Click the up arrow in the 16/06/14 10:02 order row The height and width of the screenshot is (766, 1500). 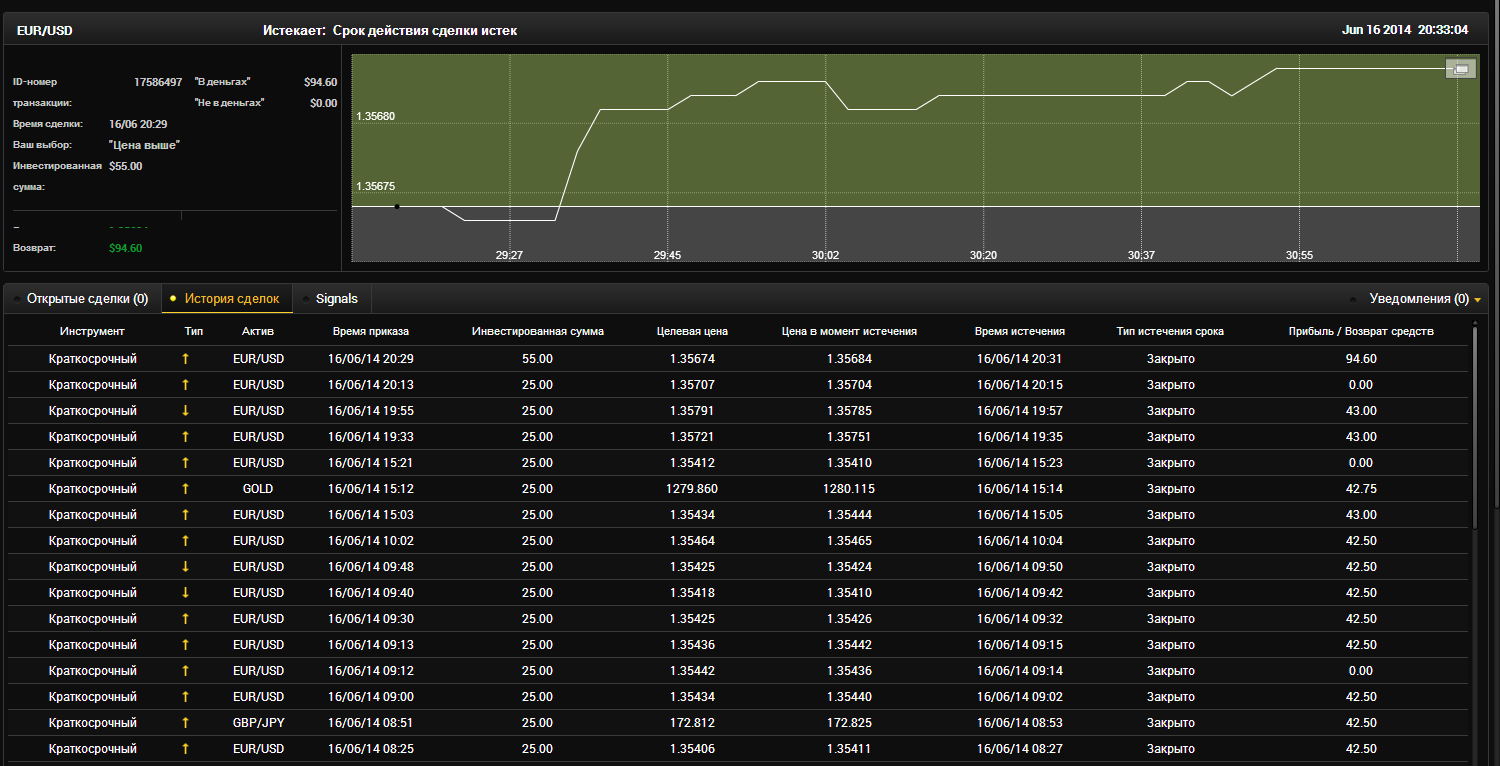[185, 541]
